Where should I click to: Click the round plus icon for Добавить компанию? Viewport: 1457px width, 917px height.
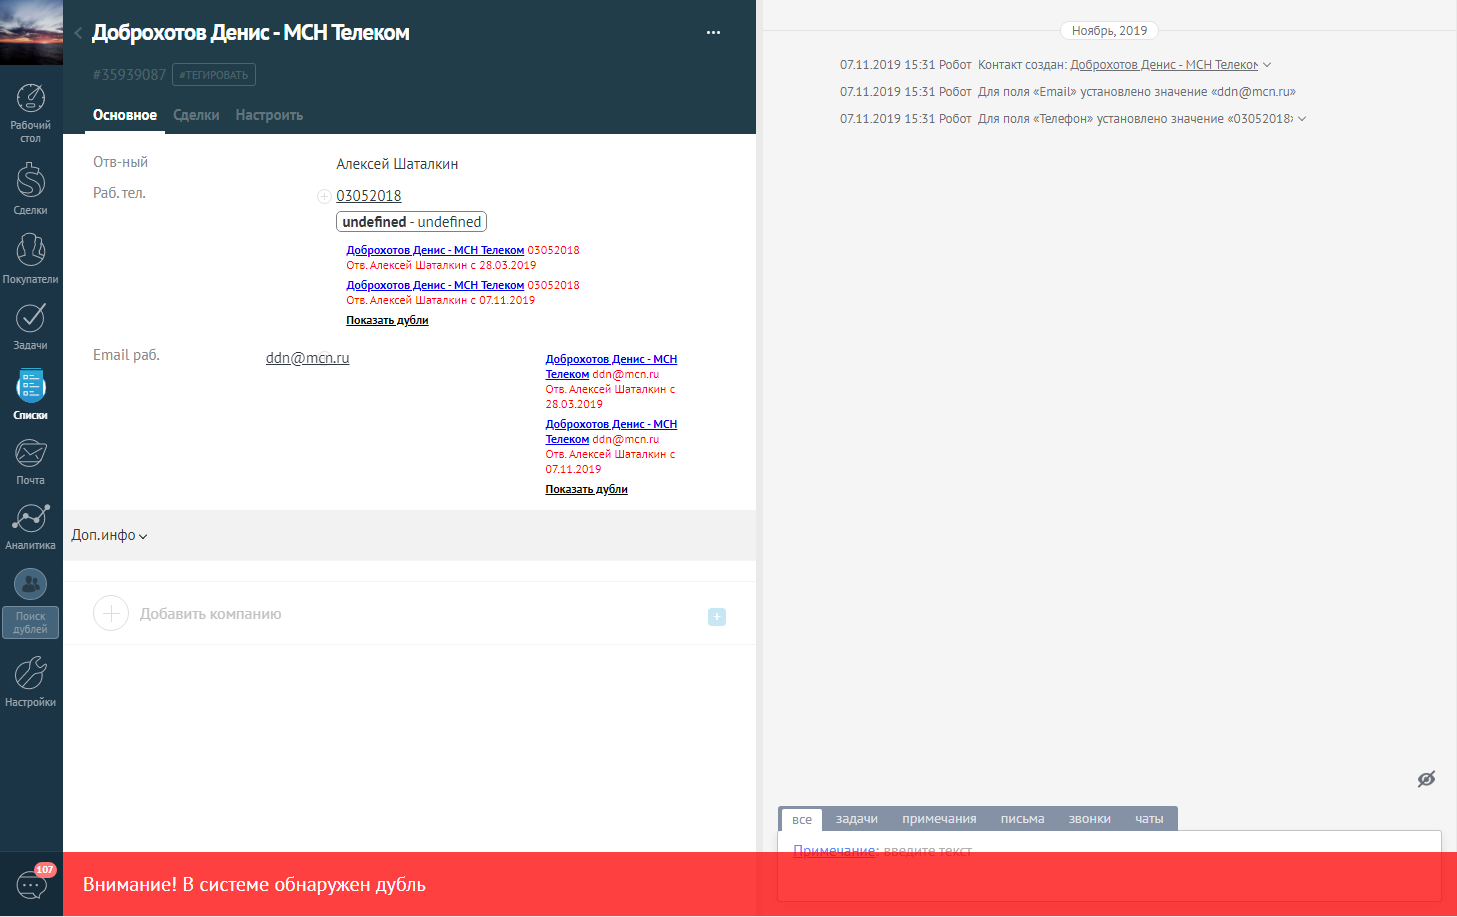111,613
